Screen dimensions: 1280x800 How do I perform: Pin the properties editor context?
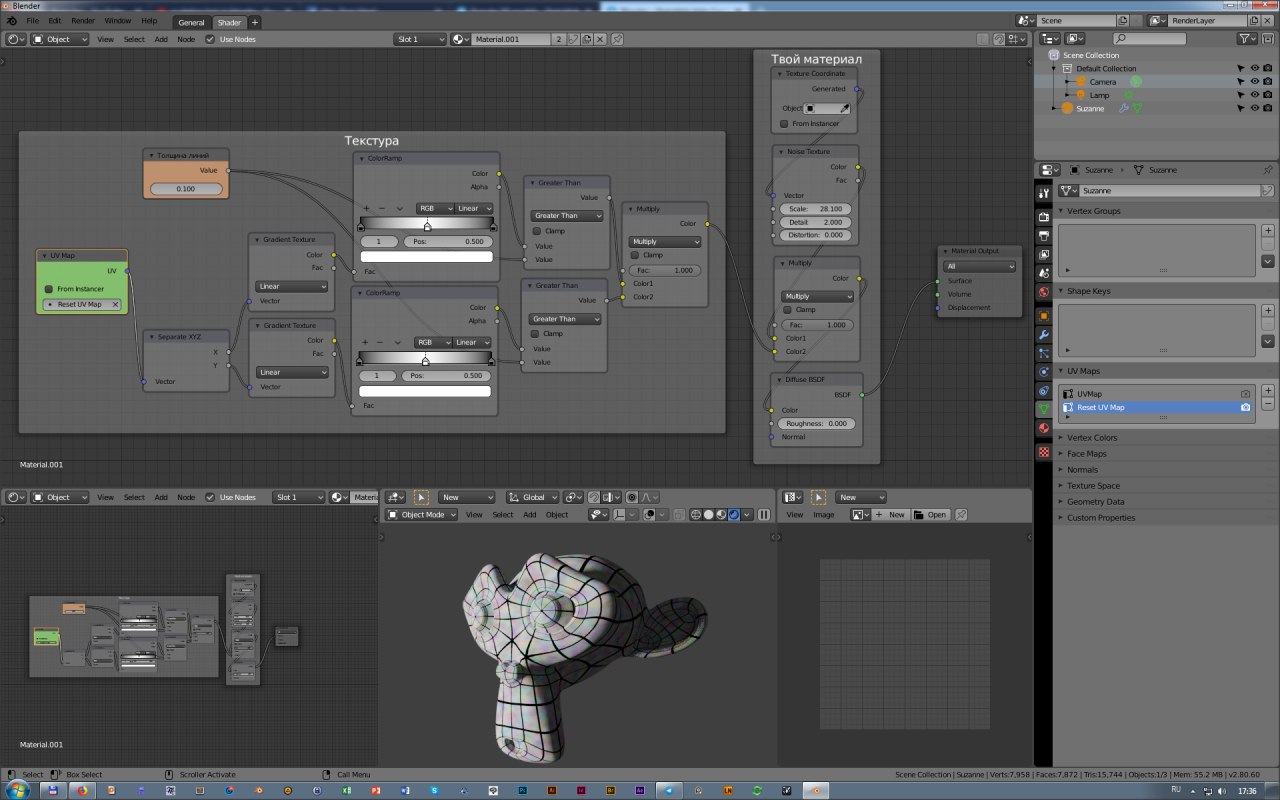pos(1268,170)
